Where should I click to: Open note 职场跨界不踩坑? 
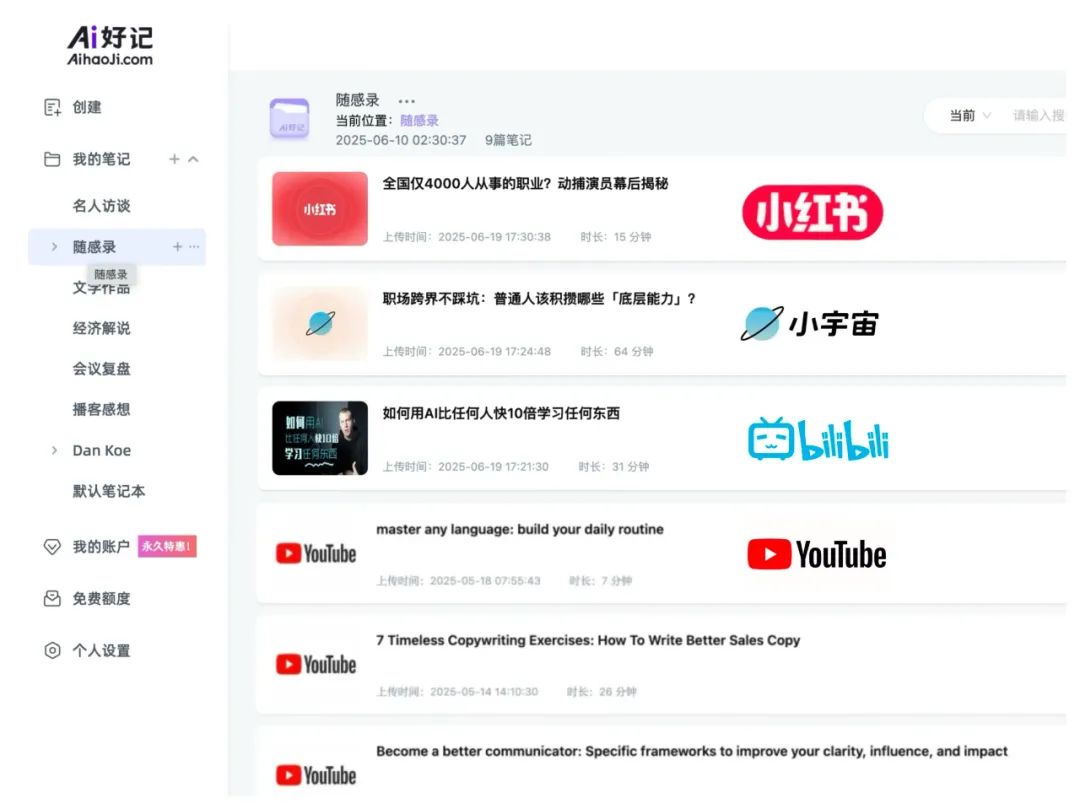click(x=539, y=298)
